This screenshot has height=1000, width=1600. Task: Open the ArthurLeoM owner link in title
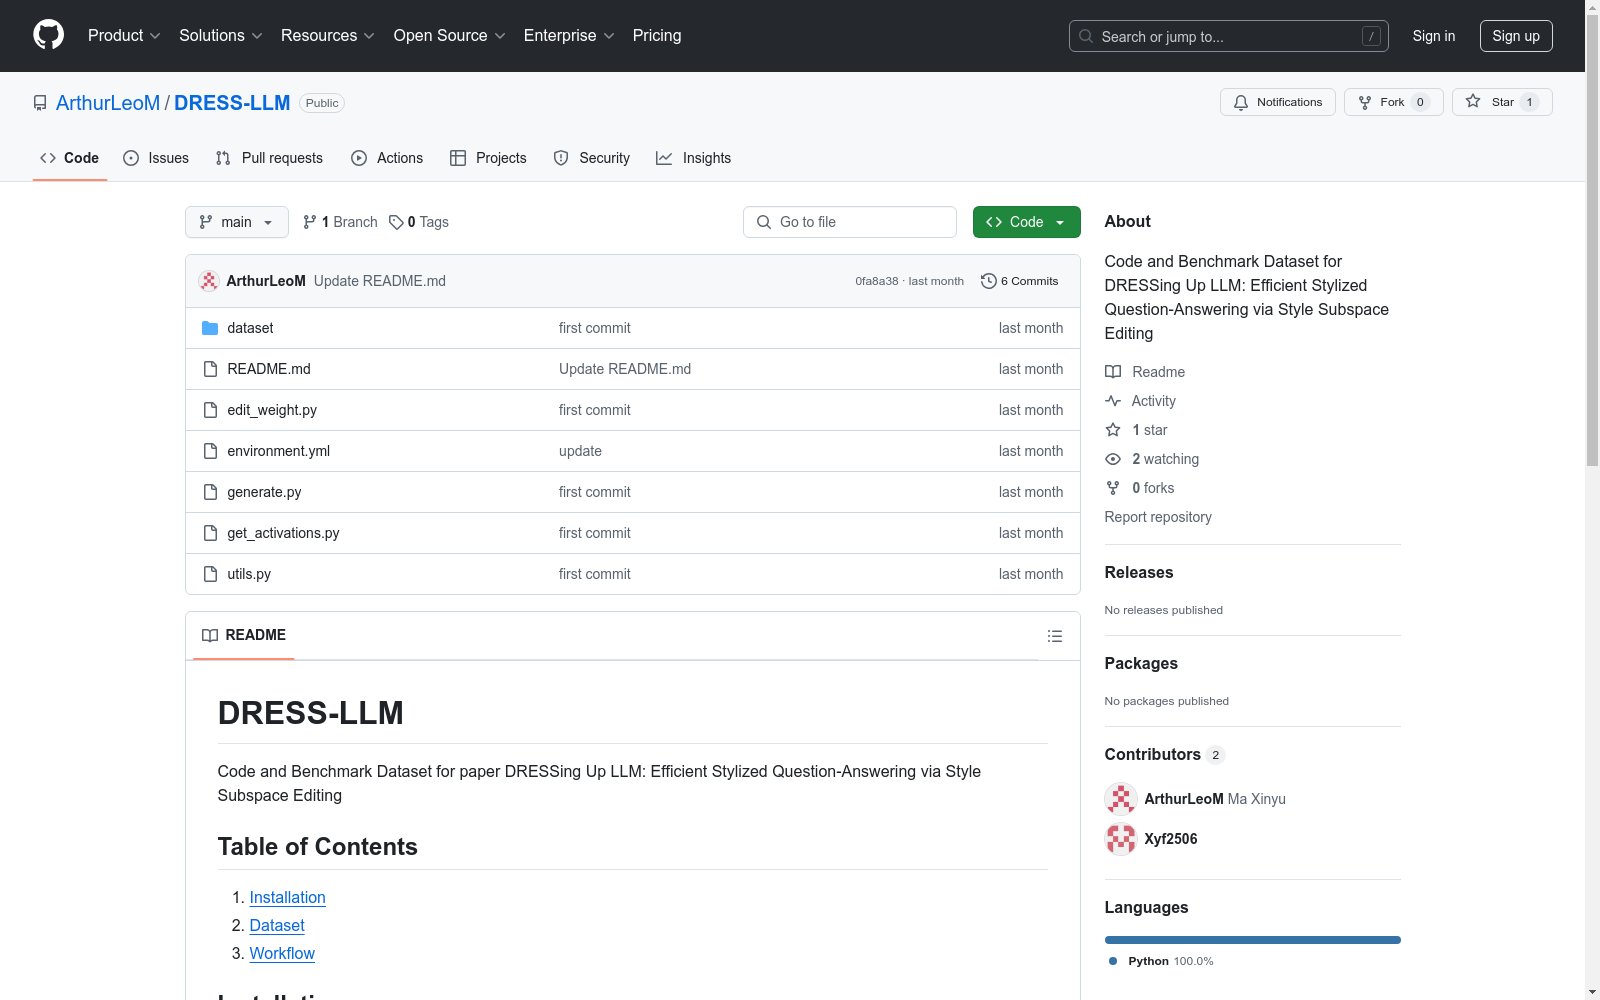[108, 103]
